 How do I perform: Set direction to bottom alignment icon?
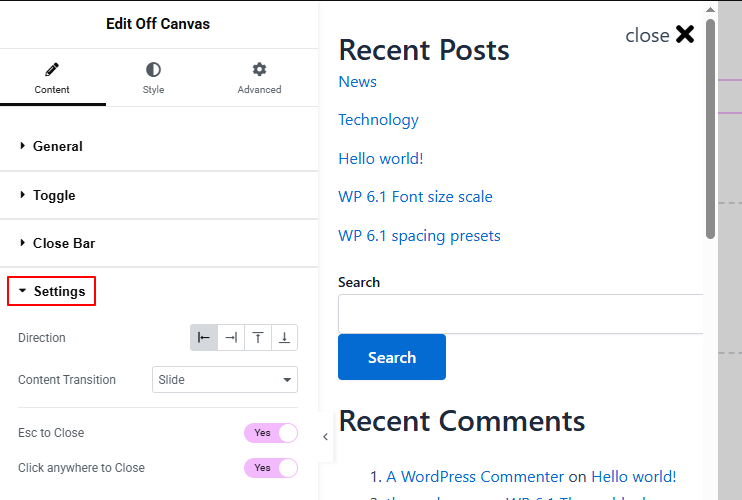[284, 338]
